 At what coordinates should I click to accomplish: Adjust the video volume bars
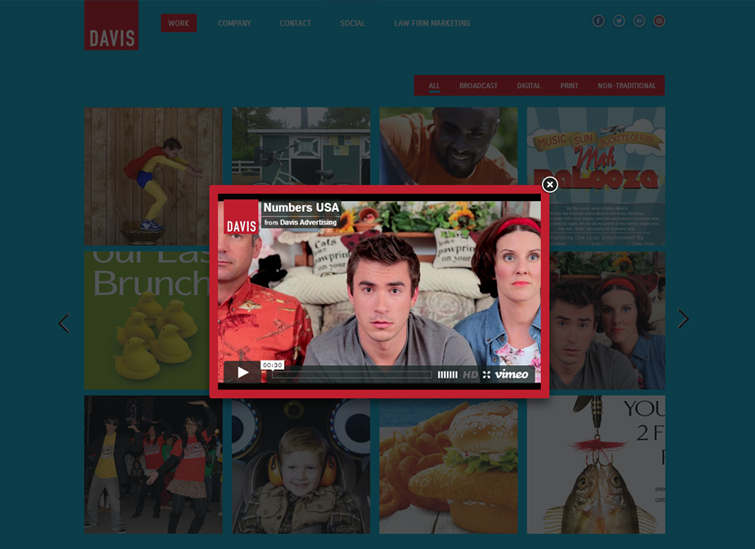pyautogui.click(x=447, y=375)
